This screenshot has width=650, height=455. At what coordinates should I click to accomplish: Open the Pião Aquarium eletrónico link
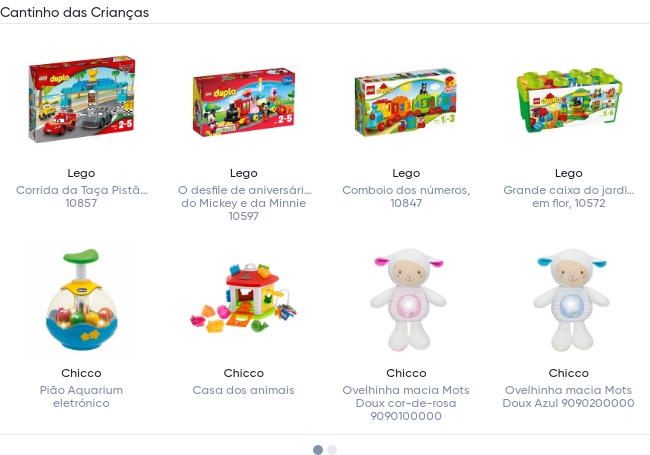tap(81, 397)
